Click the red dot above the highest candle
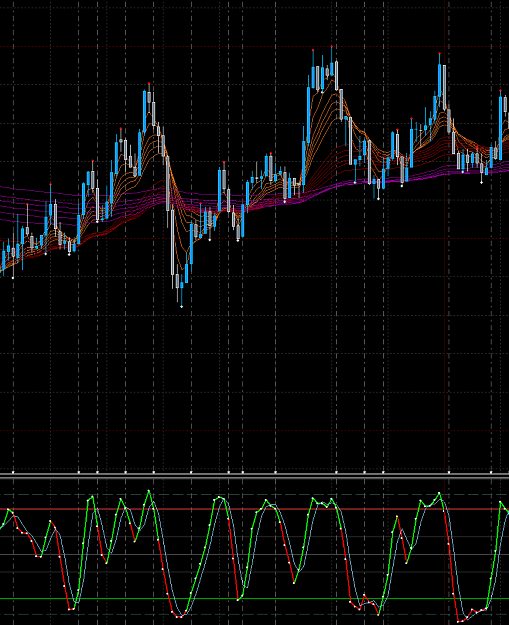Viewport: 509px width, 625px height. tap(332, 47)
